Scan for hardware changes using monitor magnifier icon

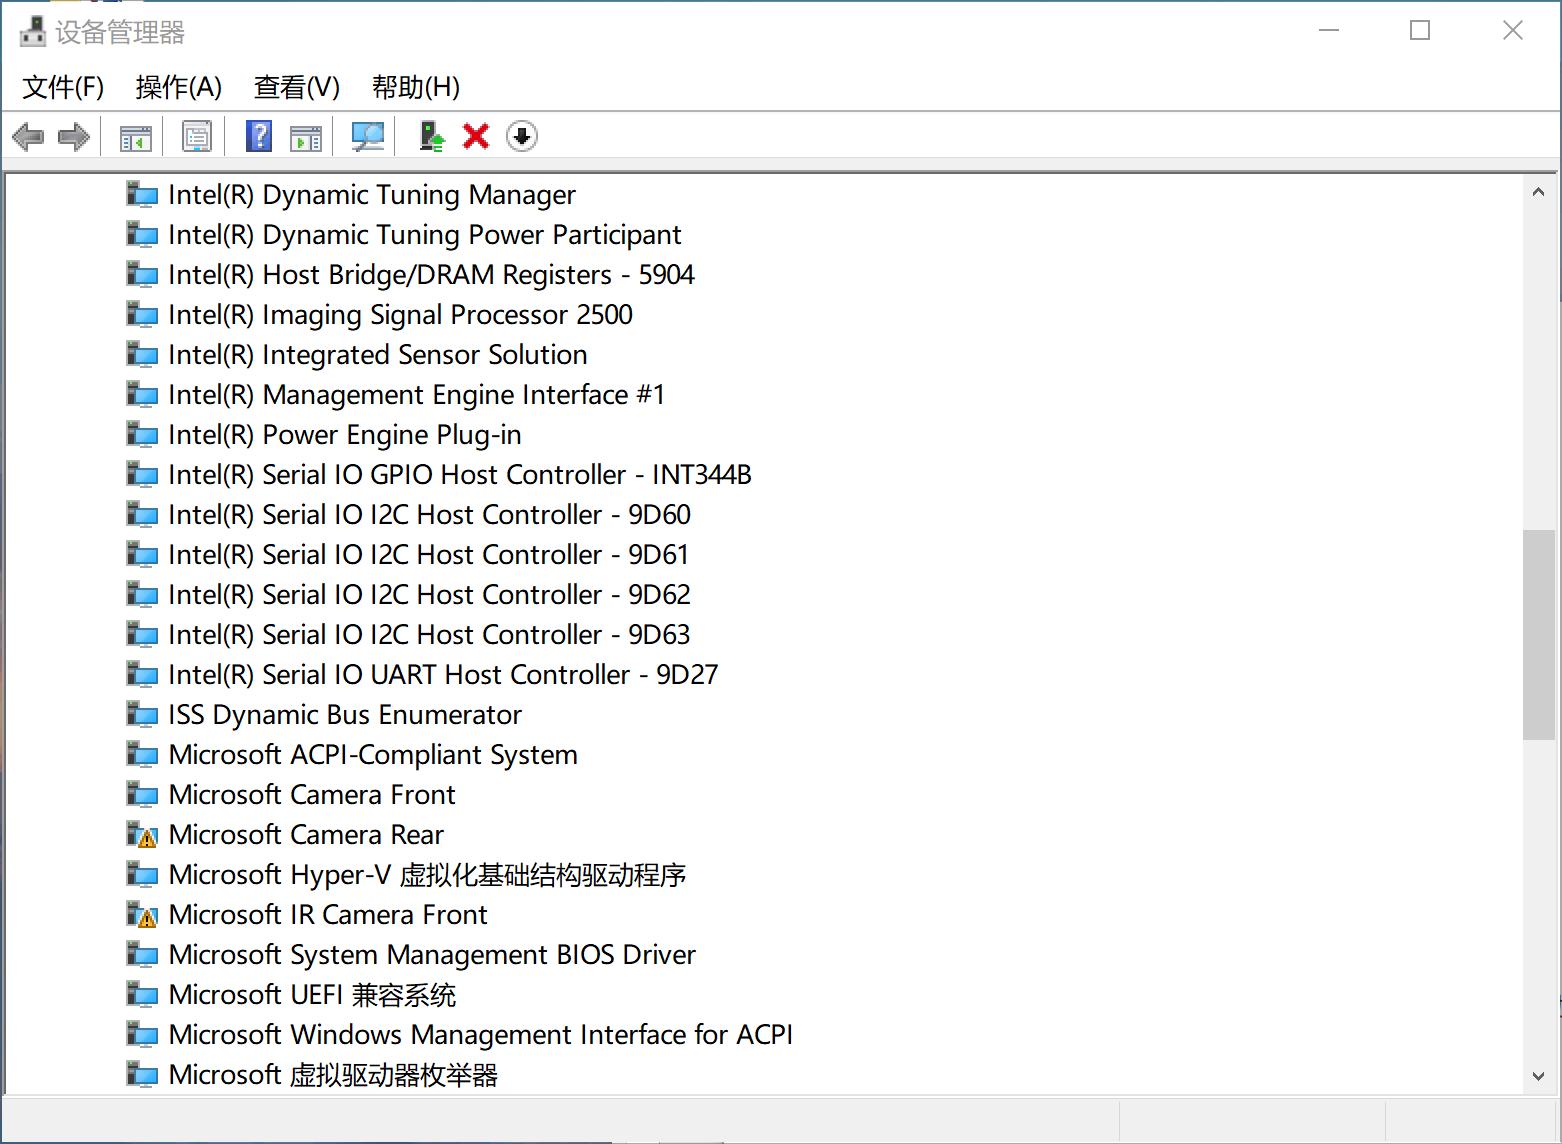368,136
